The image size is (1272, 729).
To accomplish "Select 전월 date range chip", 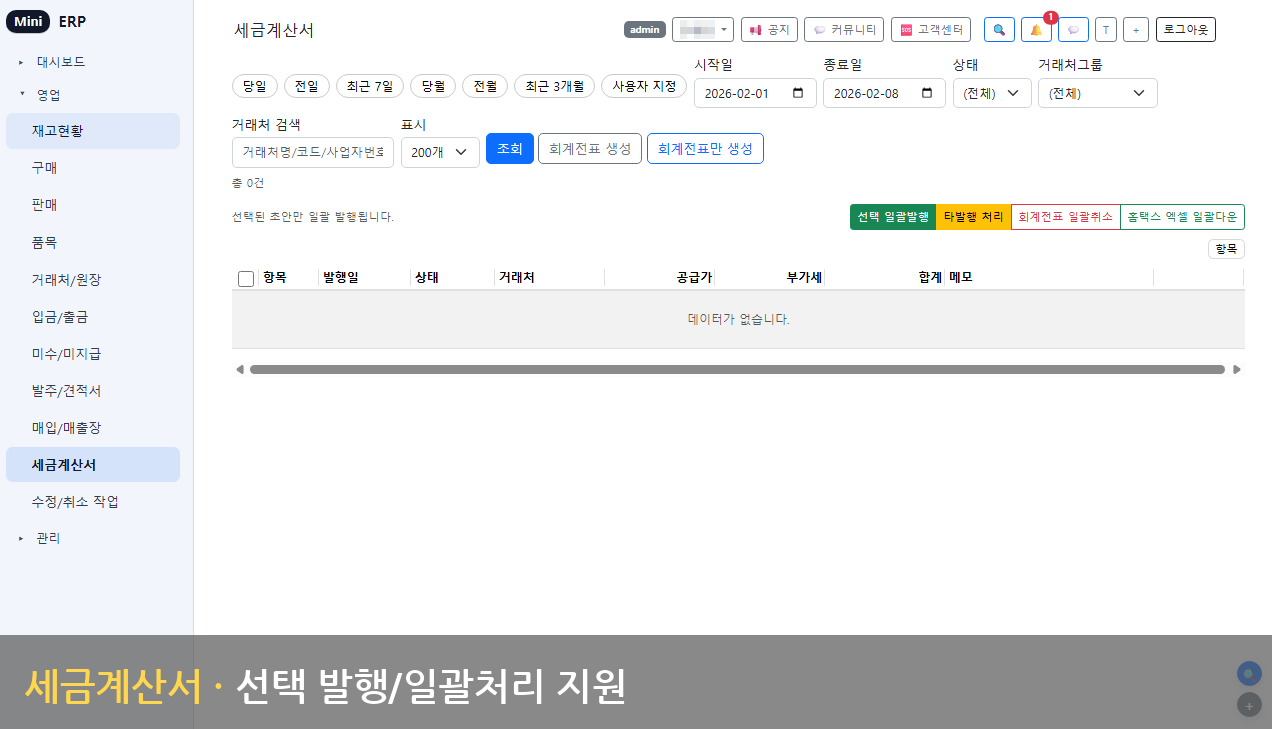I will (485, 86).
